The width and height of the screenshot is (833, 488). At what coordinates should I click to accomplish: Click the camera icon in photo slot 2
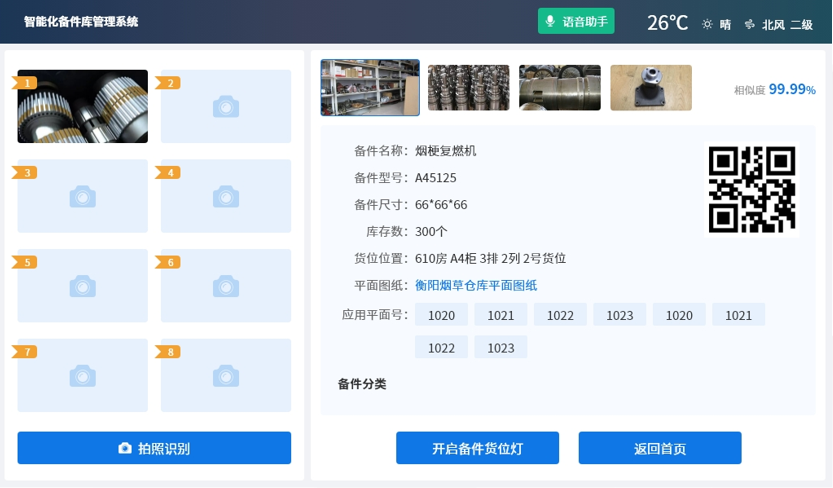(x=226, y=107)
